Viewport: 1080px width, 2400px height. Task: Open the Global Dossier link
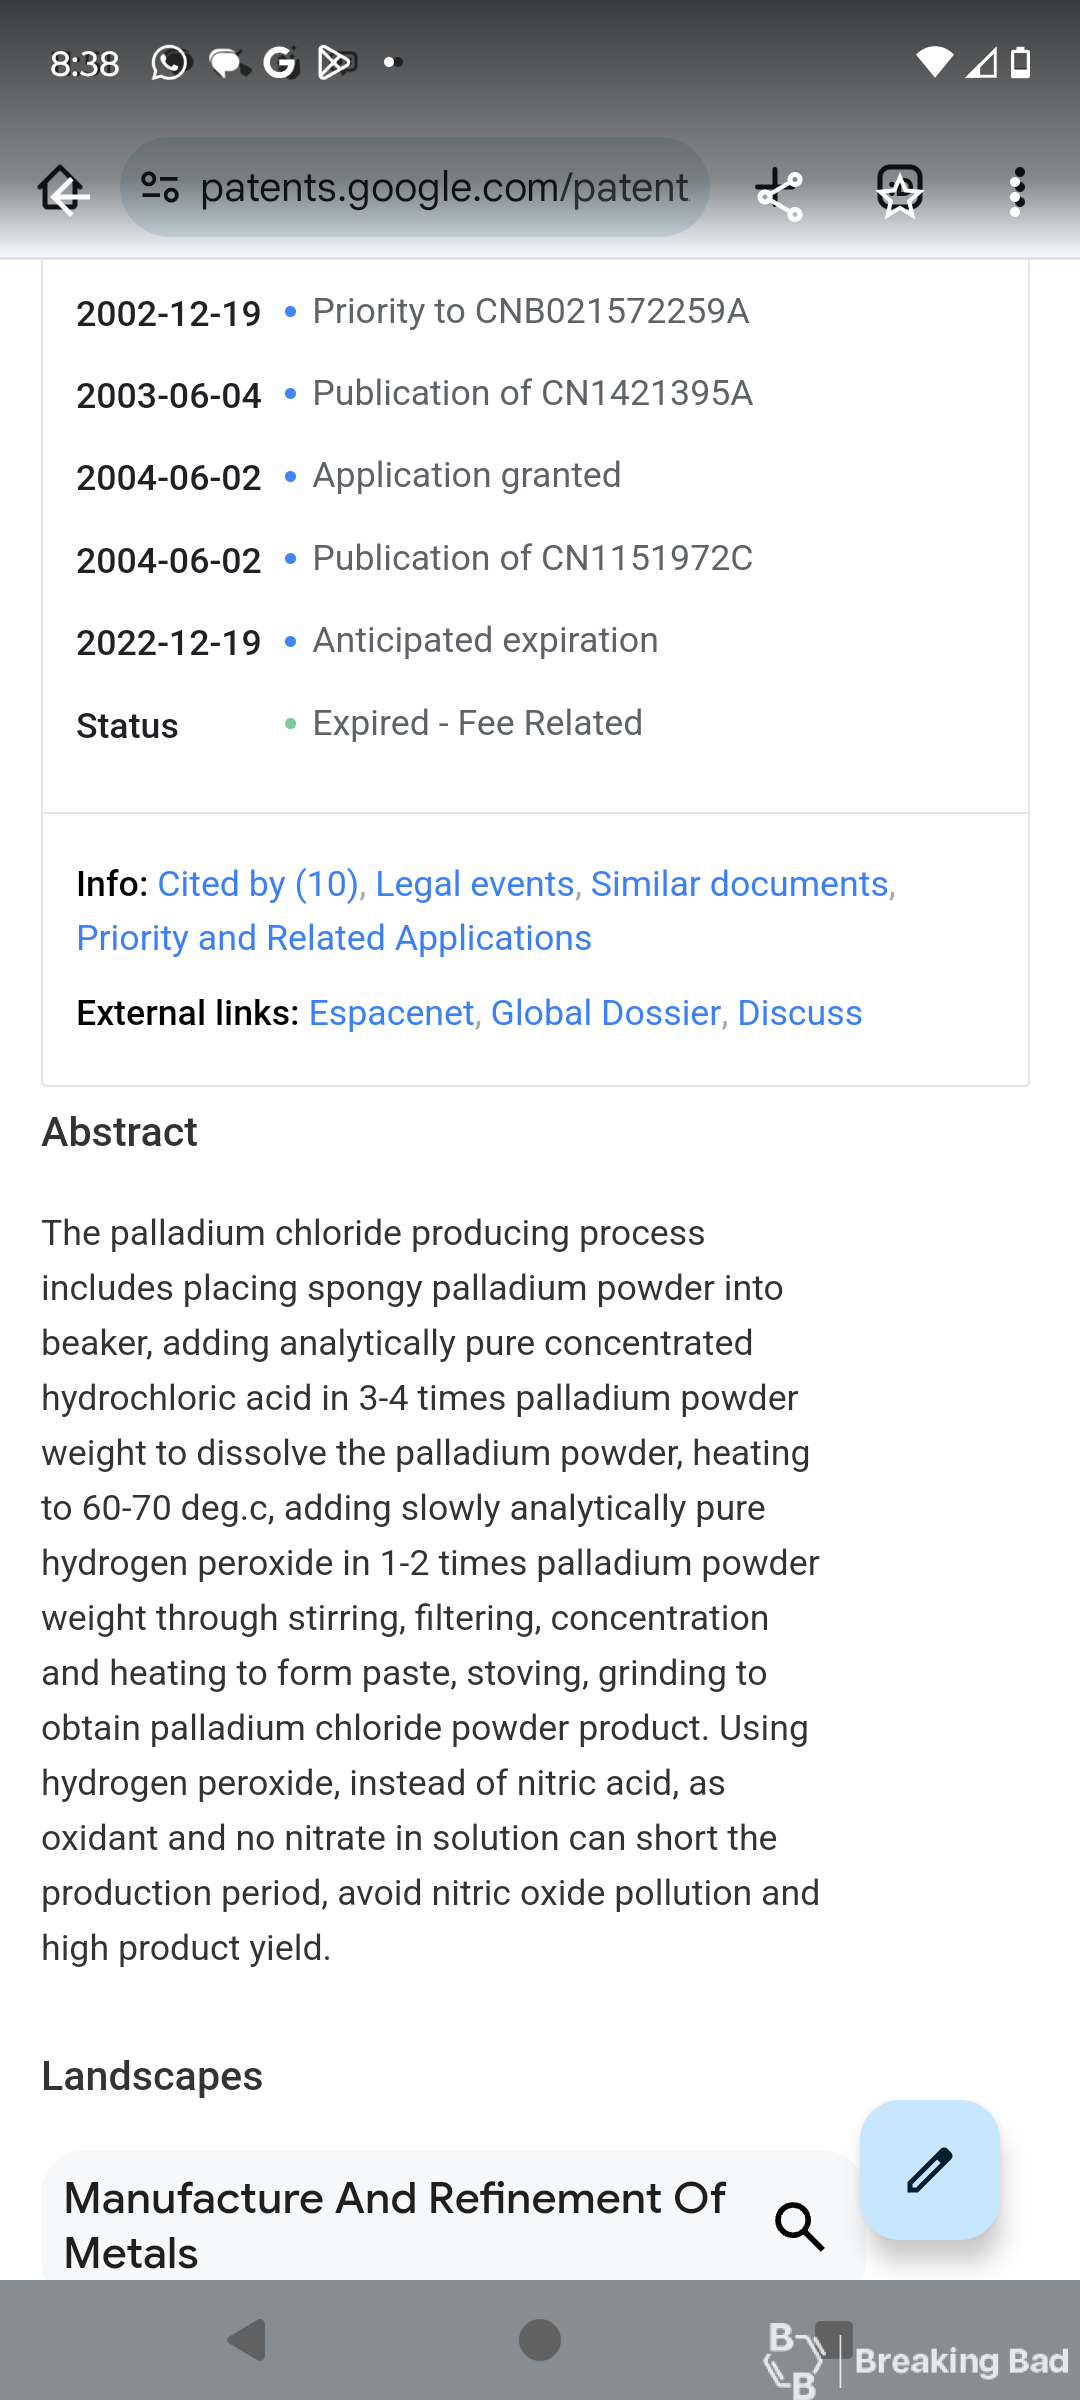(606, 1013)
